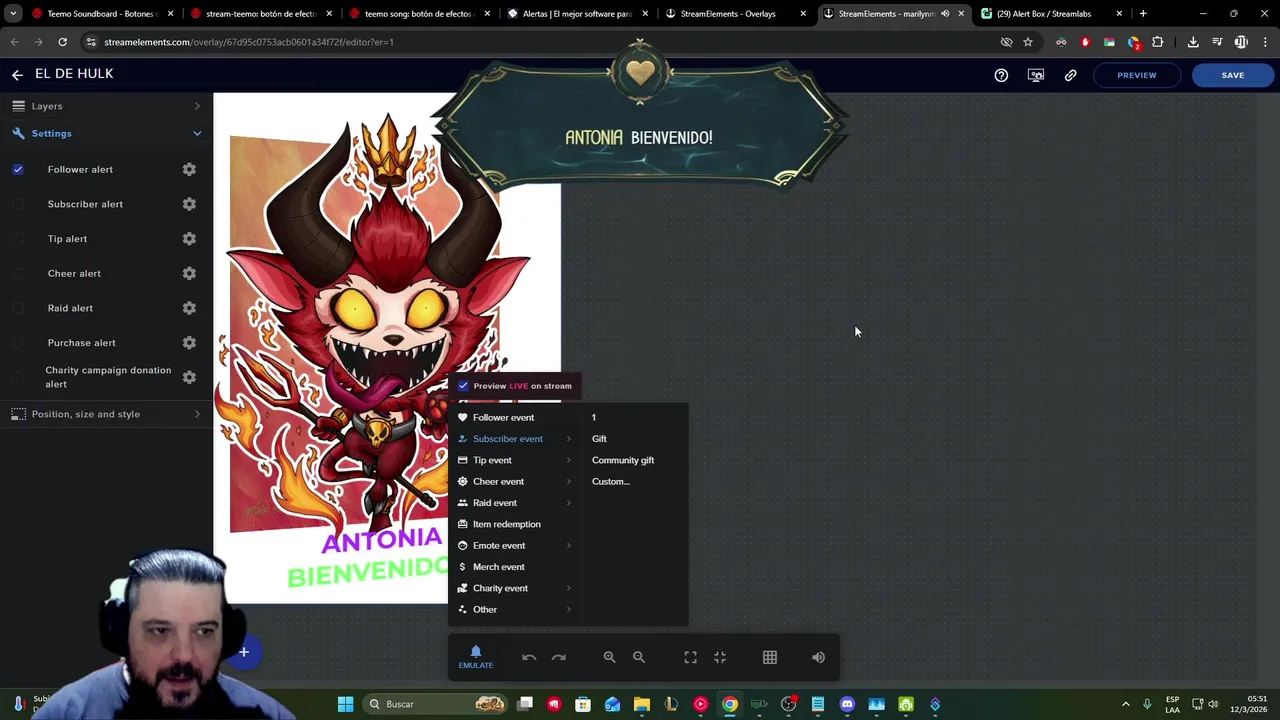This screenshot has height=720, width=1280.
Task: Open Tip alert gear settings
Action: [189, 239]
